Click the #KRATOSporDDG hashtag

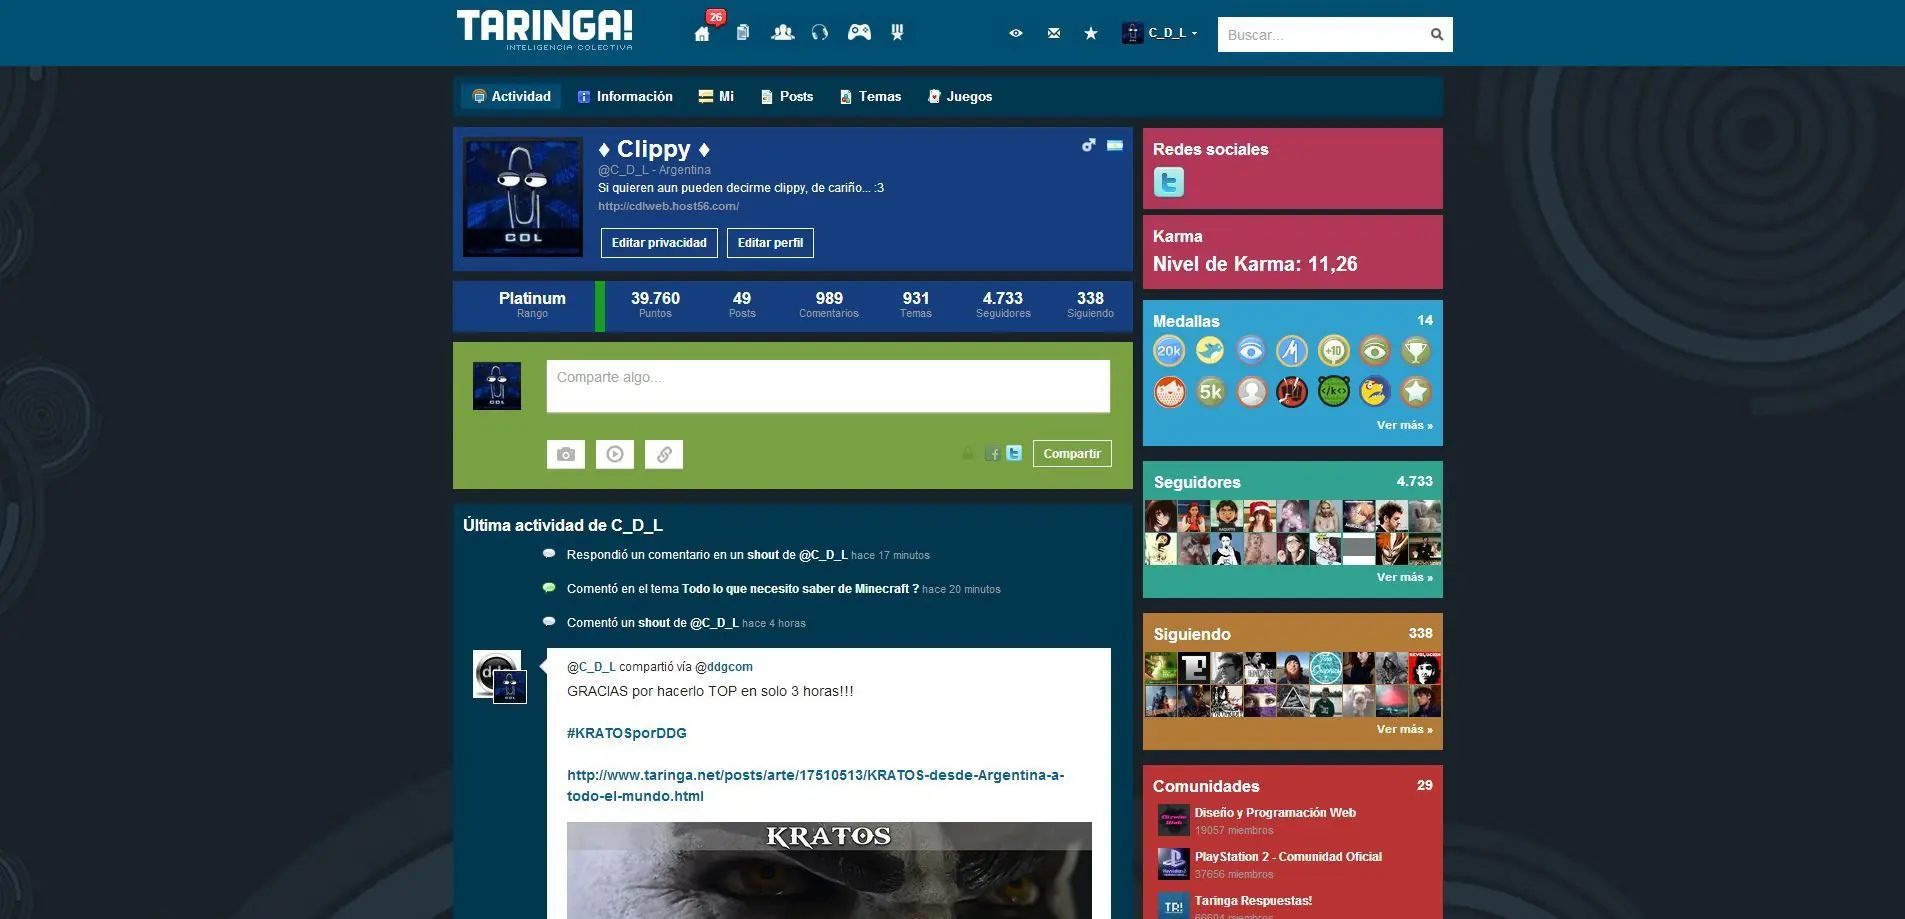point(627,733)
